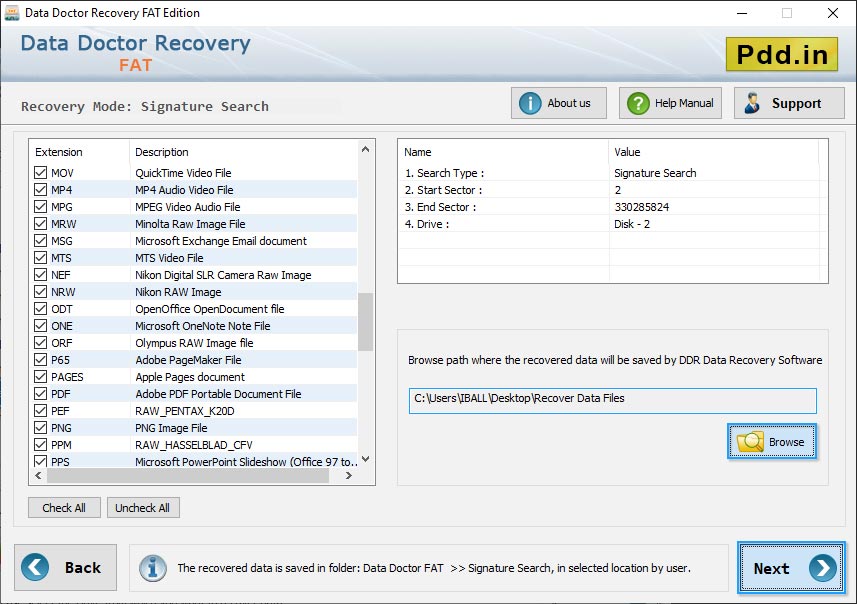Select the QuickTime Video File description
The image size is (857, 604).
tap(183, 173)
